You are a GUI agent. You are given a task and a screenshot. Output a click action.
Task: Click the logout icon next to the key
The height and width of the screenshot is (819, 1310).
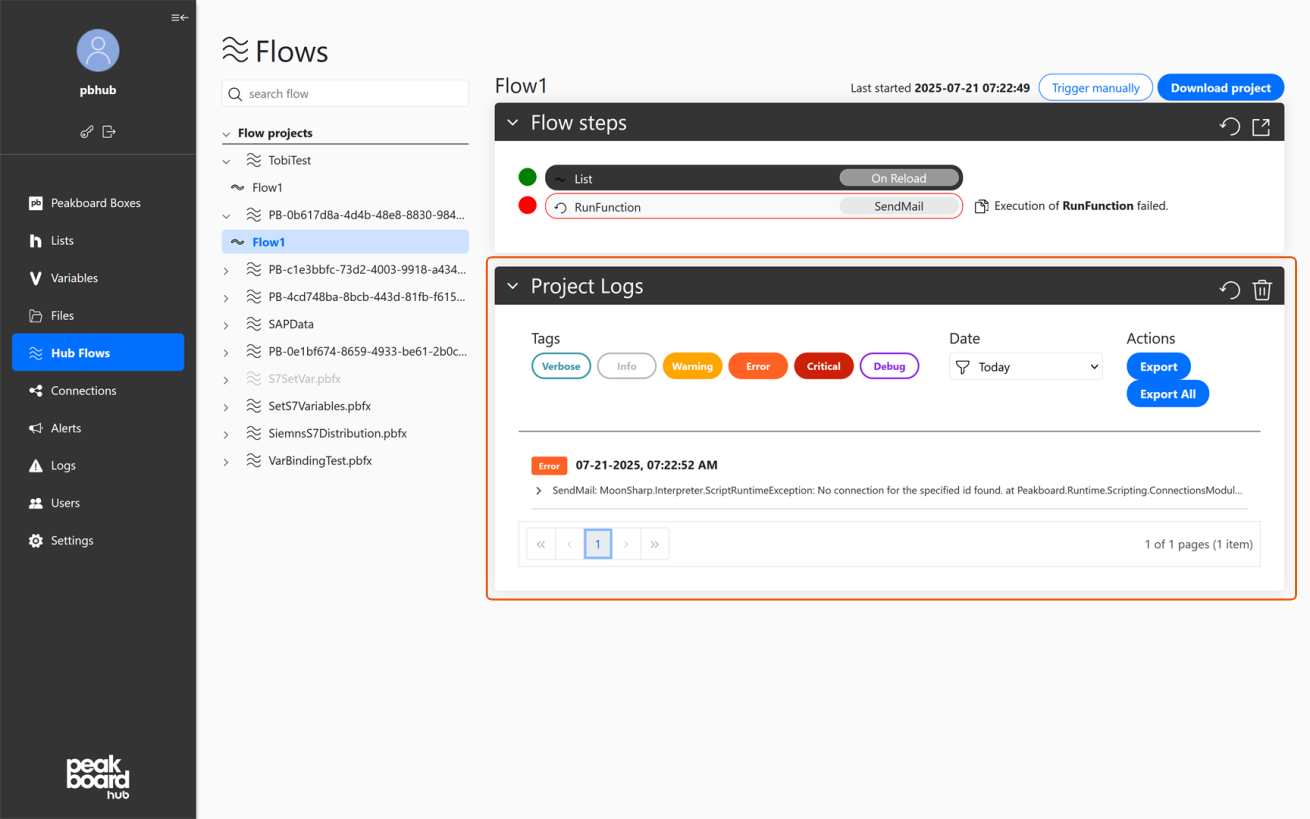pos(109,131)
